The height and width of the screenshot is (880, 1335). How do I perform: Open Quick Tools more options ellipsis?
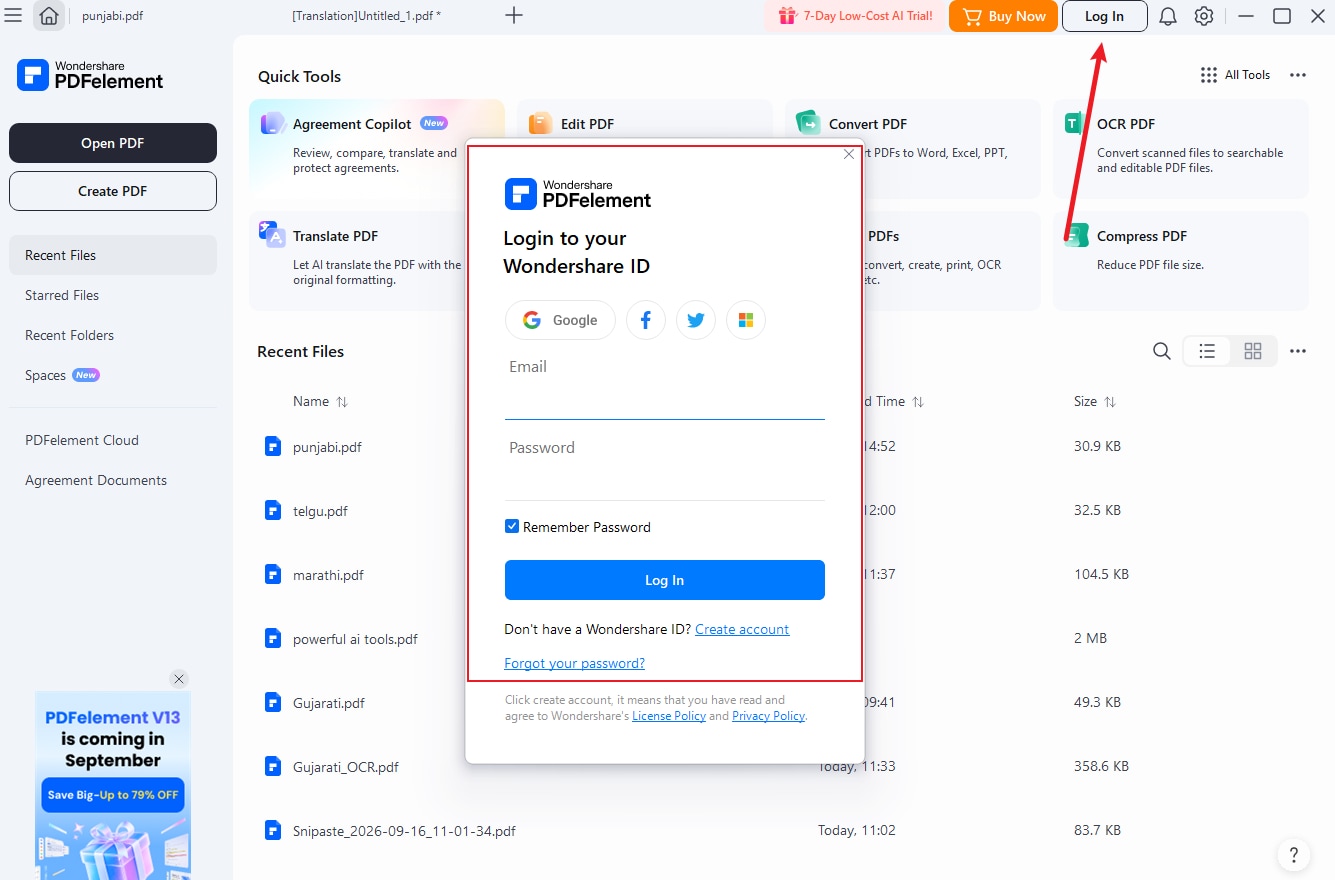click(1298, 75)
